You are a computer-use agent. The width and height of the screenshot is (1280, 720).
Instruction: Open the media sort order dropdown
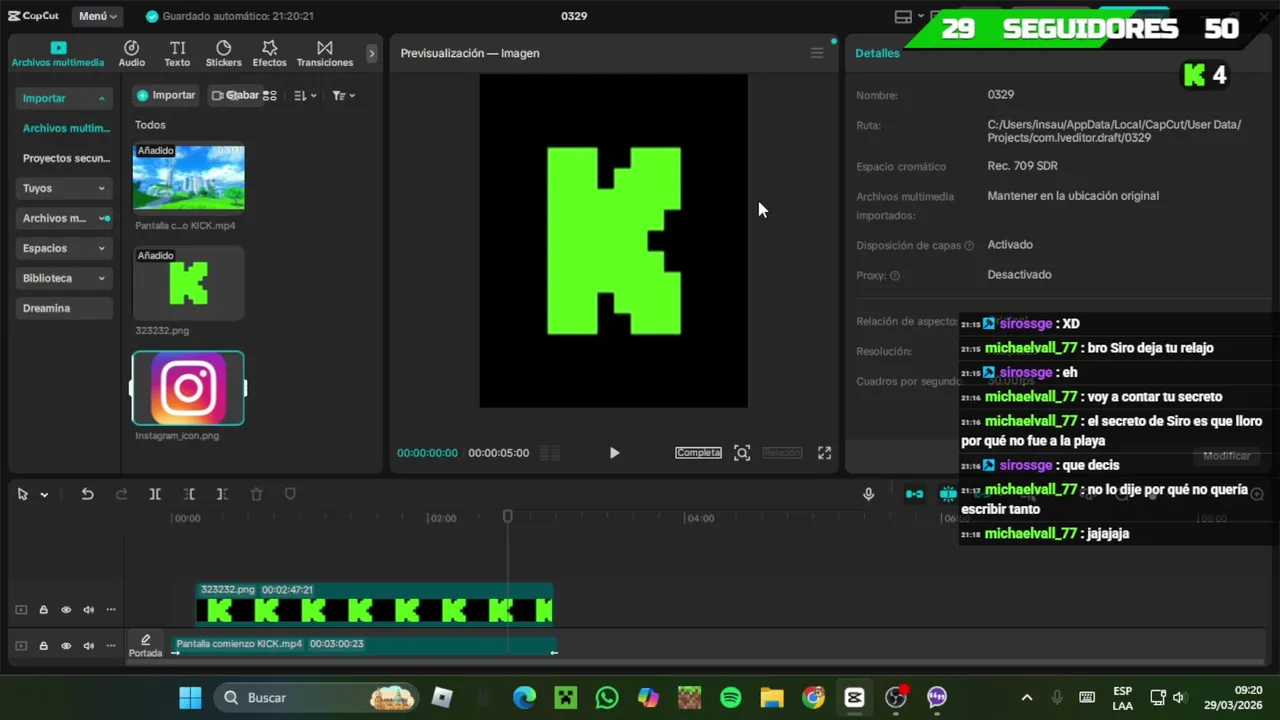click(x=306, y=95)
